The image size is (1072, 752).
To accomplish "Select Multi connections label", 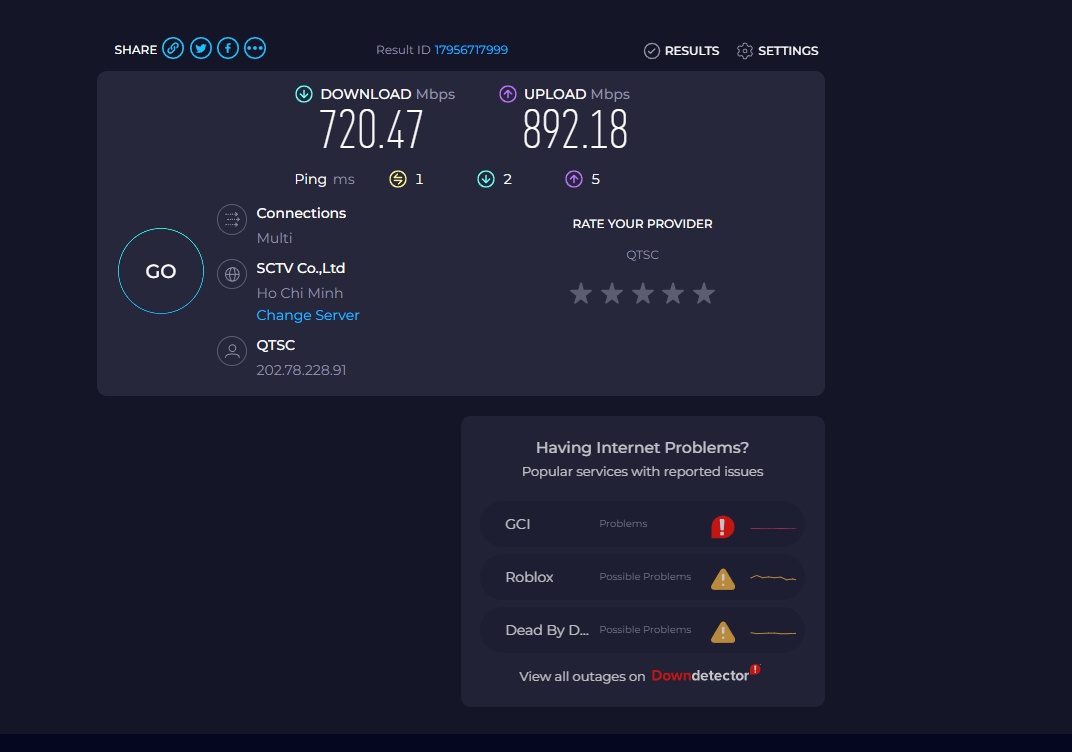I will [274, 238].
